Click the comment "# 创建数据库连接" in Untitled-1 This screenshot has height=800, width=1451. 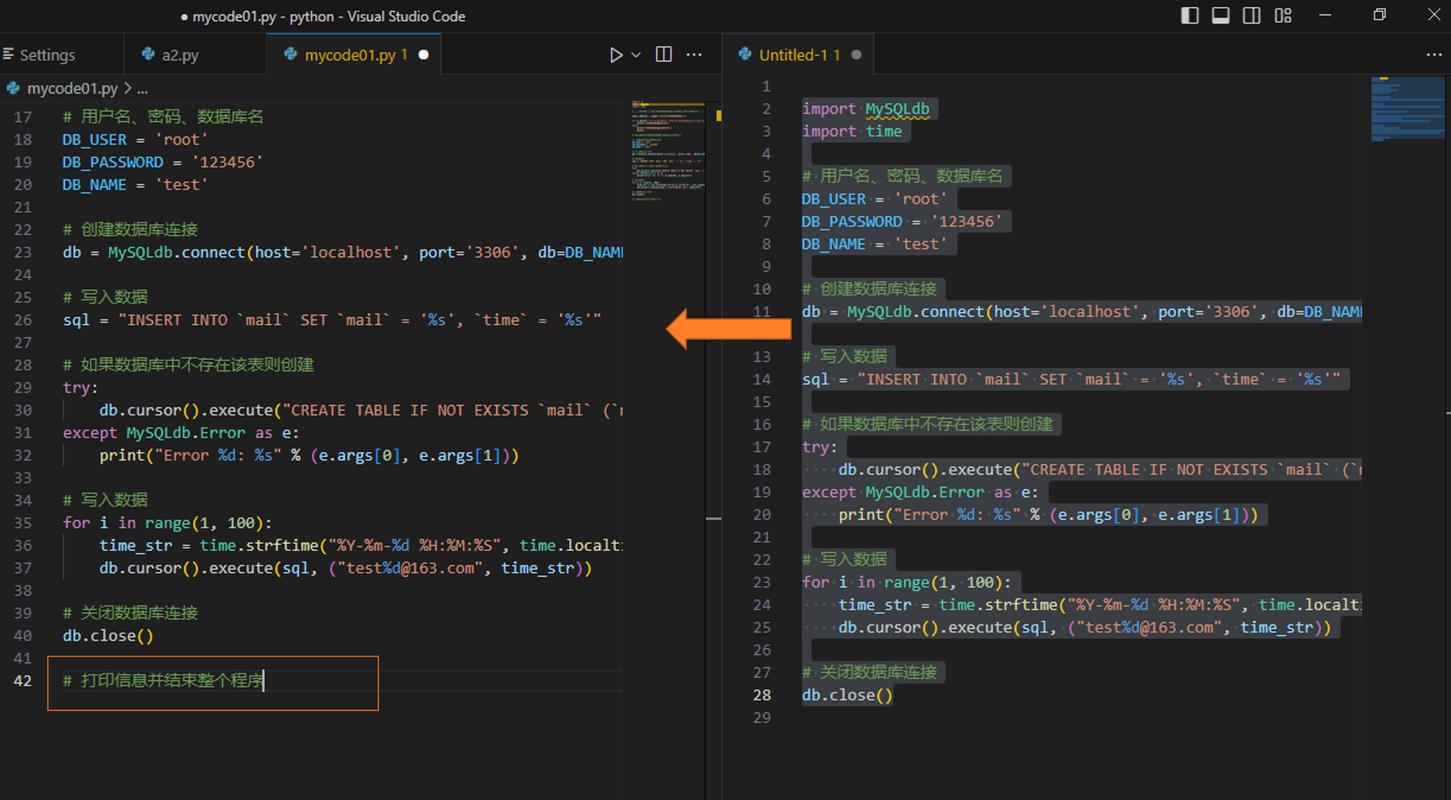(x=870, y=289)
